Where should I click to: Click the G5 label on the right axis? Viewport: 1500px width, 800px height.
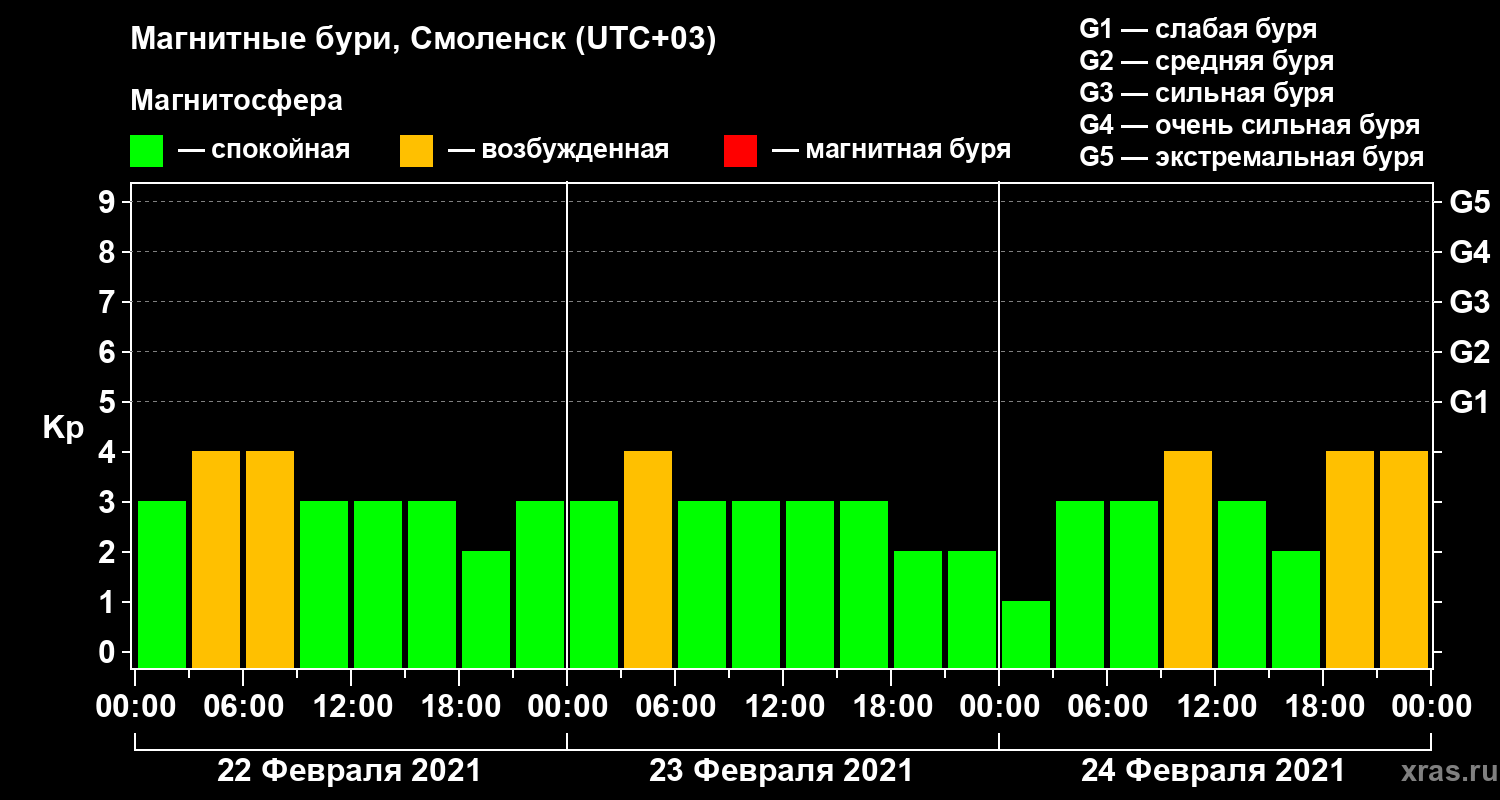pos(1469,202)
